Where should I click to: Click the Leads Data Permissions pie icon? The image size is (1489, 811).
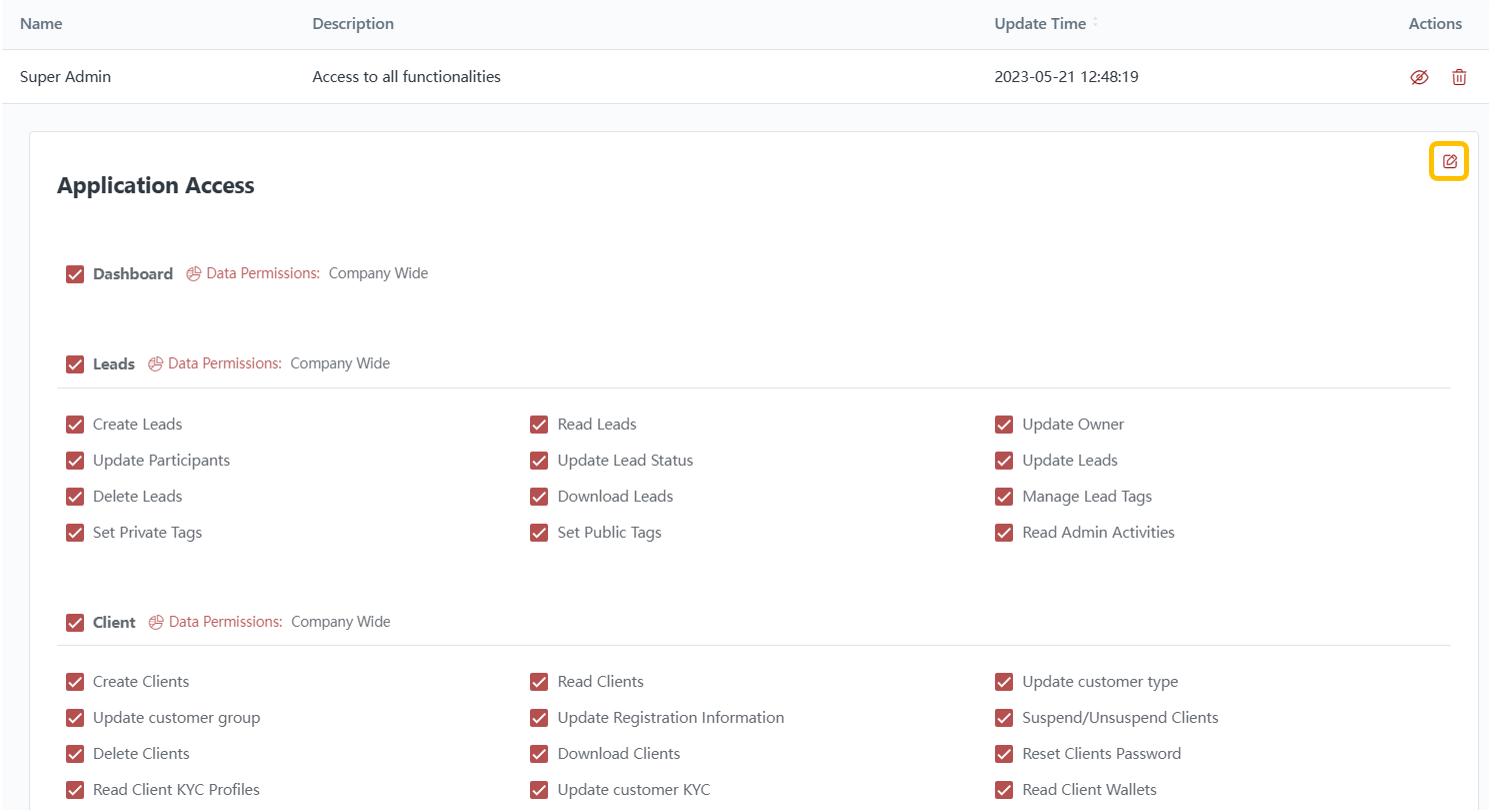point(156,364)
